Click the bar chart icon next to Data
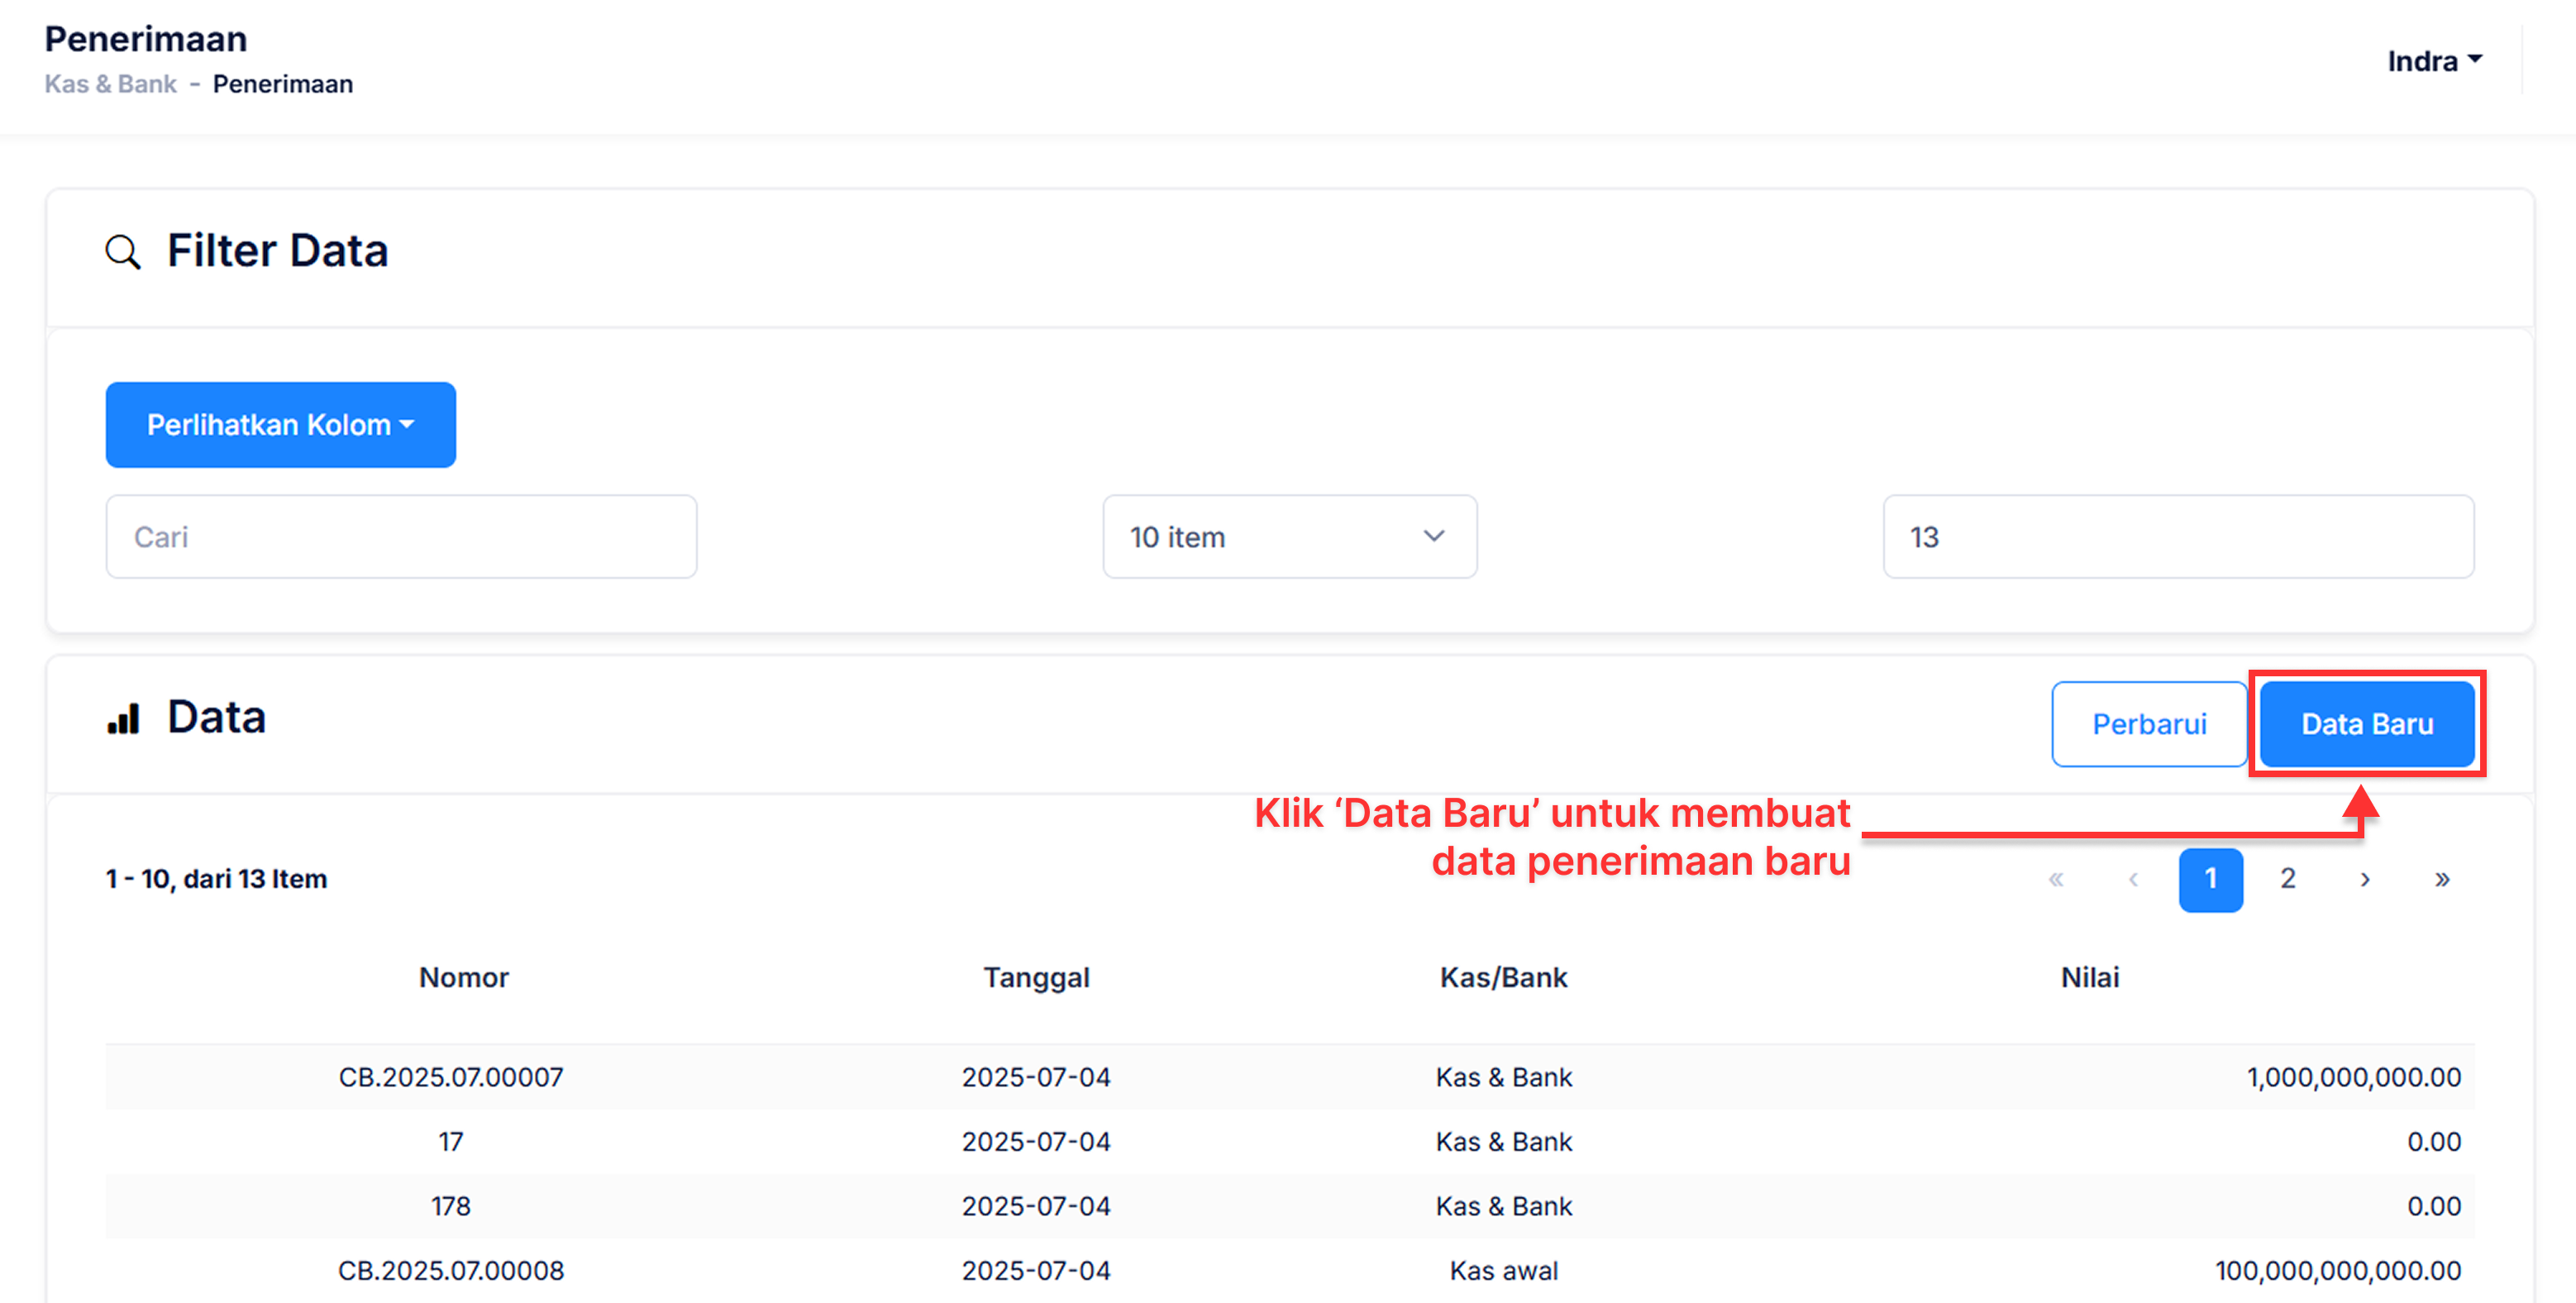Viewport: 2576px width, 1303px height. pos(123,719)
